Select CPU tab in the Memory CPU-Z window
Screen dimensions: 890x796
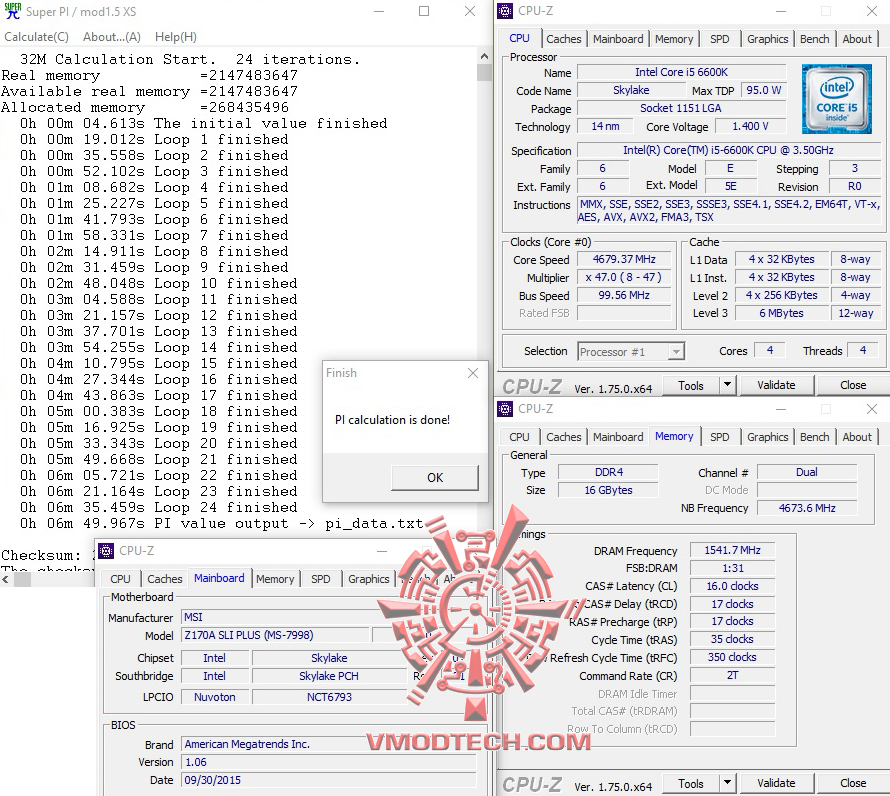519,437
